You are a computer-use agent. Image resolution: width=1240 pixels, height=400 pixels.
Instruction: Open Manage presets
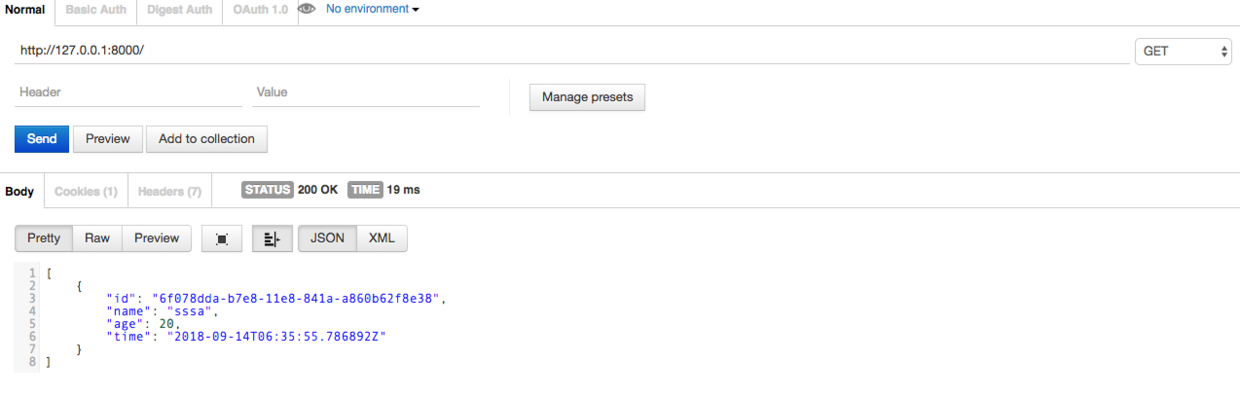[x=587, y=97]
